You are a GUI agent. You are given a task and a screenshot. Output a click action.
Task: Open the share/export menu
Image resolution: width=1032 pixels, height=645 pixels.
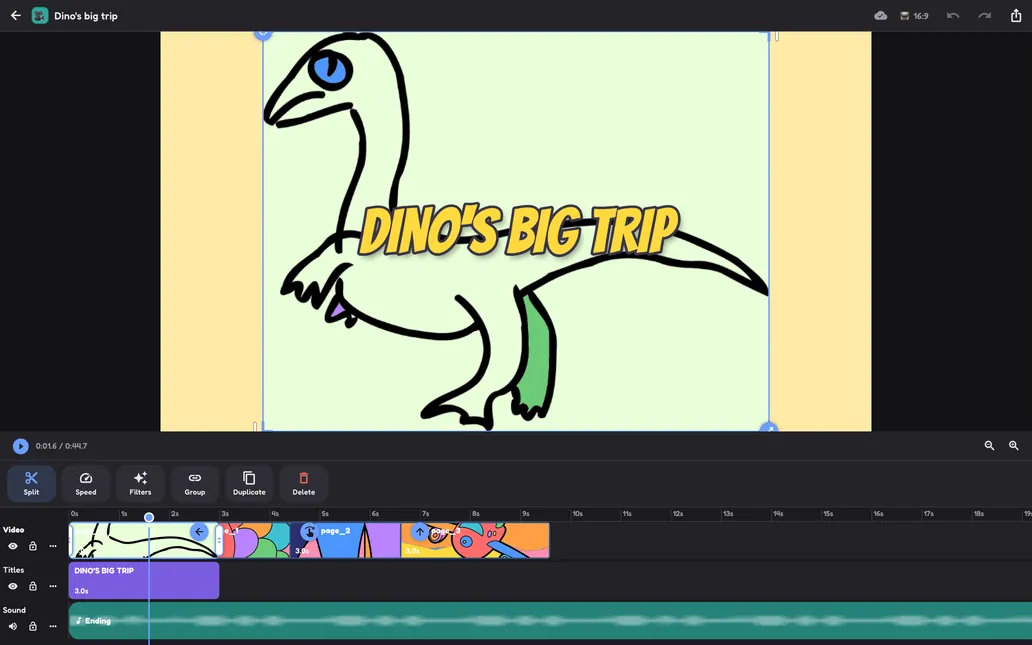pos(1016,15)
